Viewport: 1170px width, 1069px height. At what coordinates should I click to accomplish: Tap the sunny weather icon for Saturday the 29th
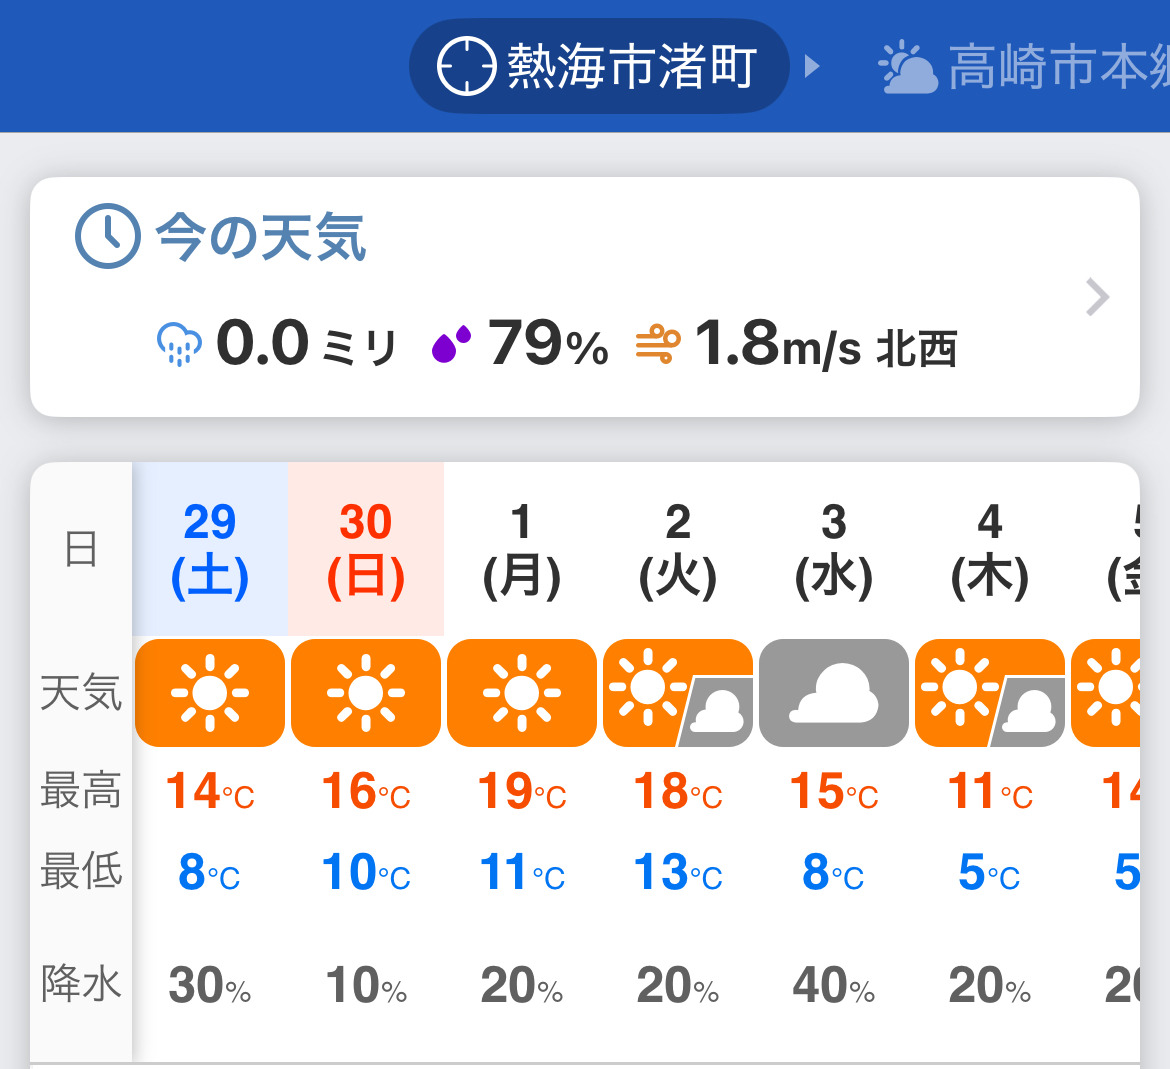coord(209,692)
